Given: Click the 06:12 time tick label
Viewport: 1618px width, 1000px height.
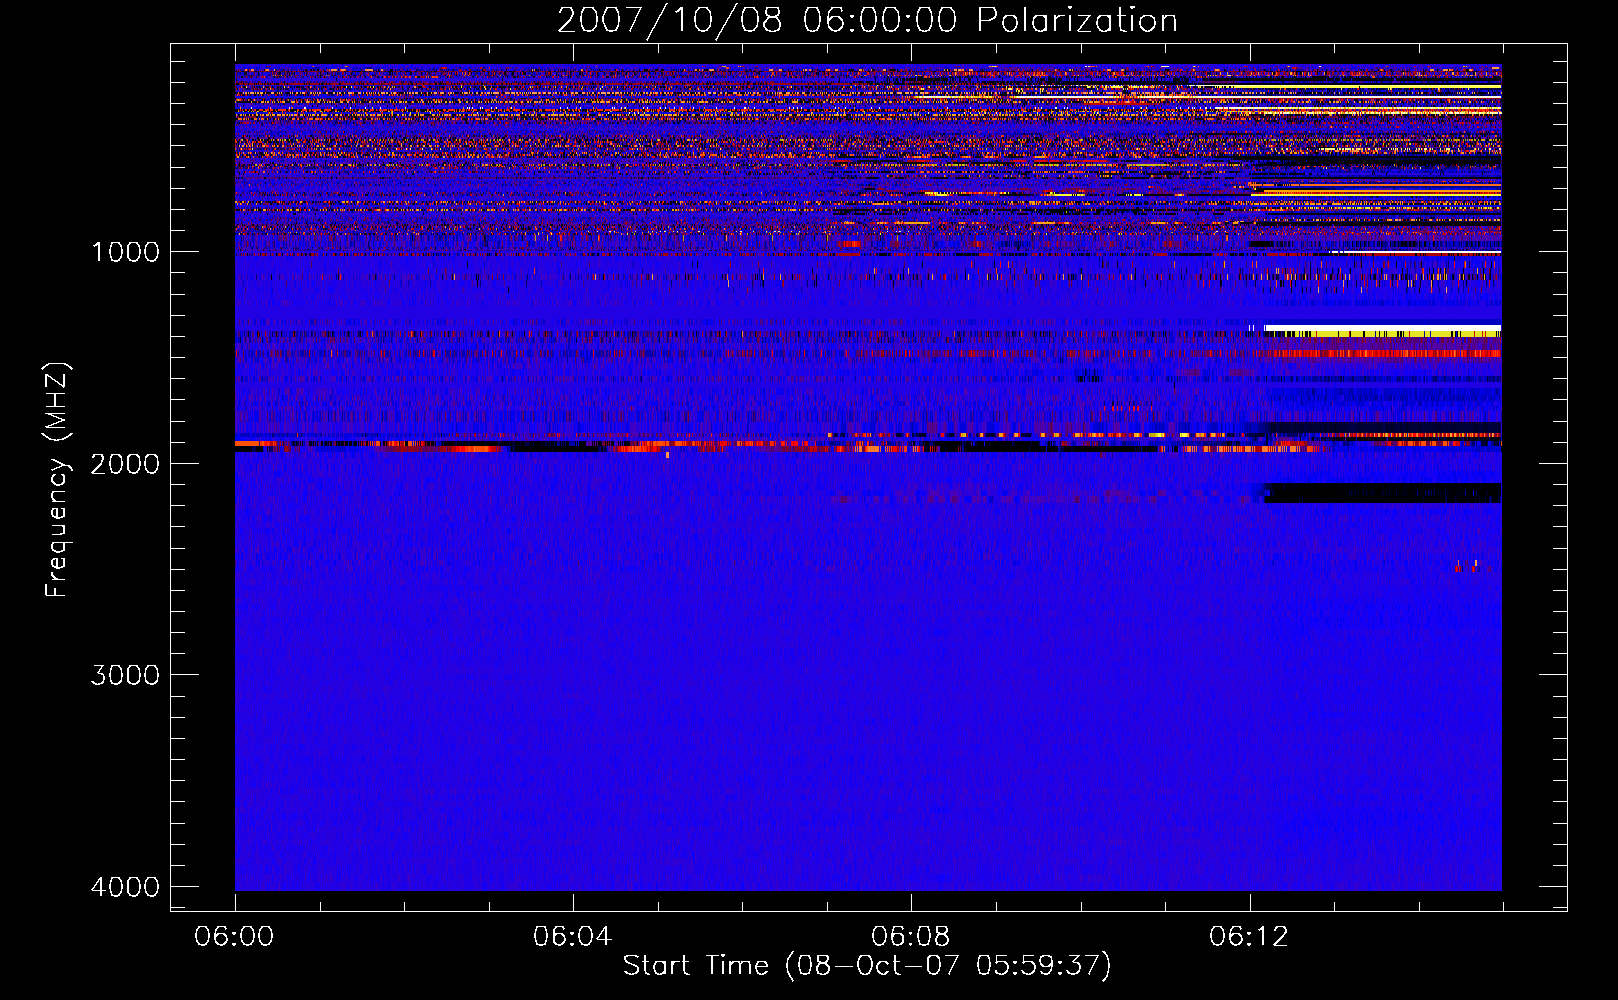Looking at the screenshot, I should 1249,937.
